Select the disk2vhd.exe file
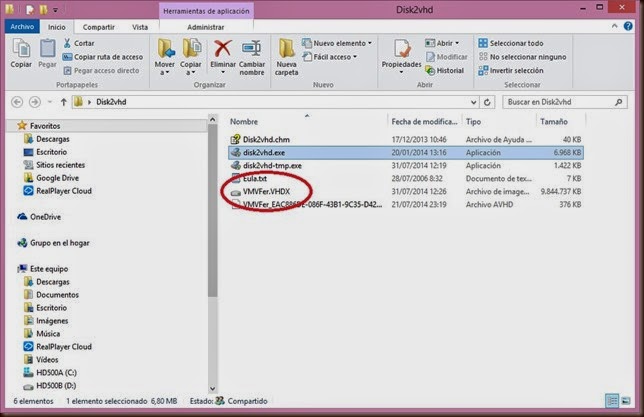The width and height of the screenshot is (644, 417). 406,152
